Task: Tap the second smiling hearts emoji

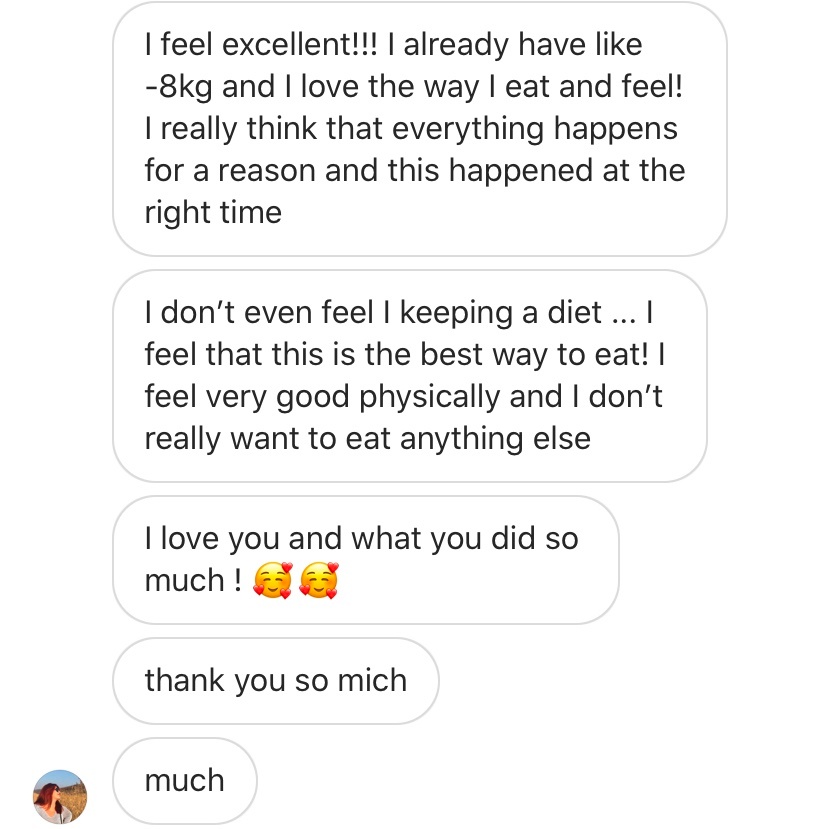Action: coord(319,581)
